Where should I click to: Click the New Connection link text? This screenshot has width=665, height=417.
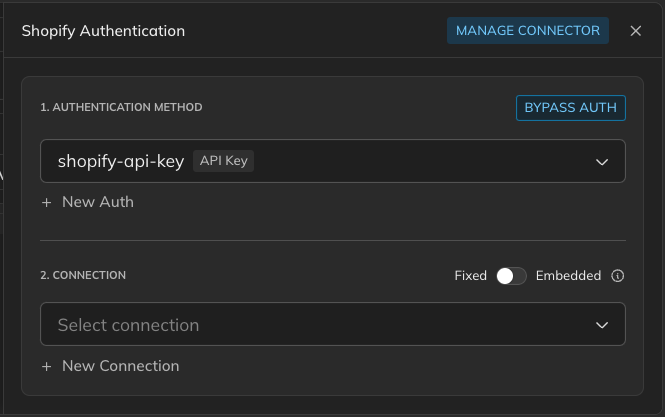(120, 366)
